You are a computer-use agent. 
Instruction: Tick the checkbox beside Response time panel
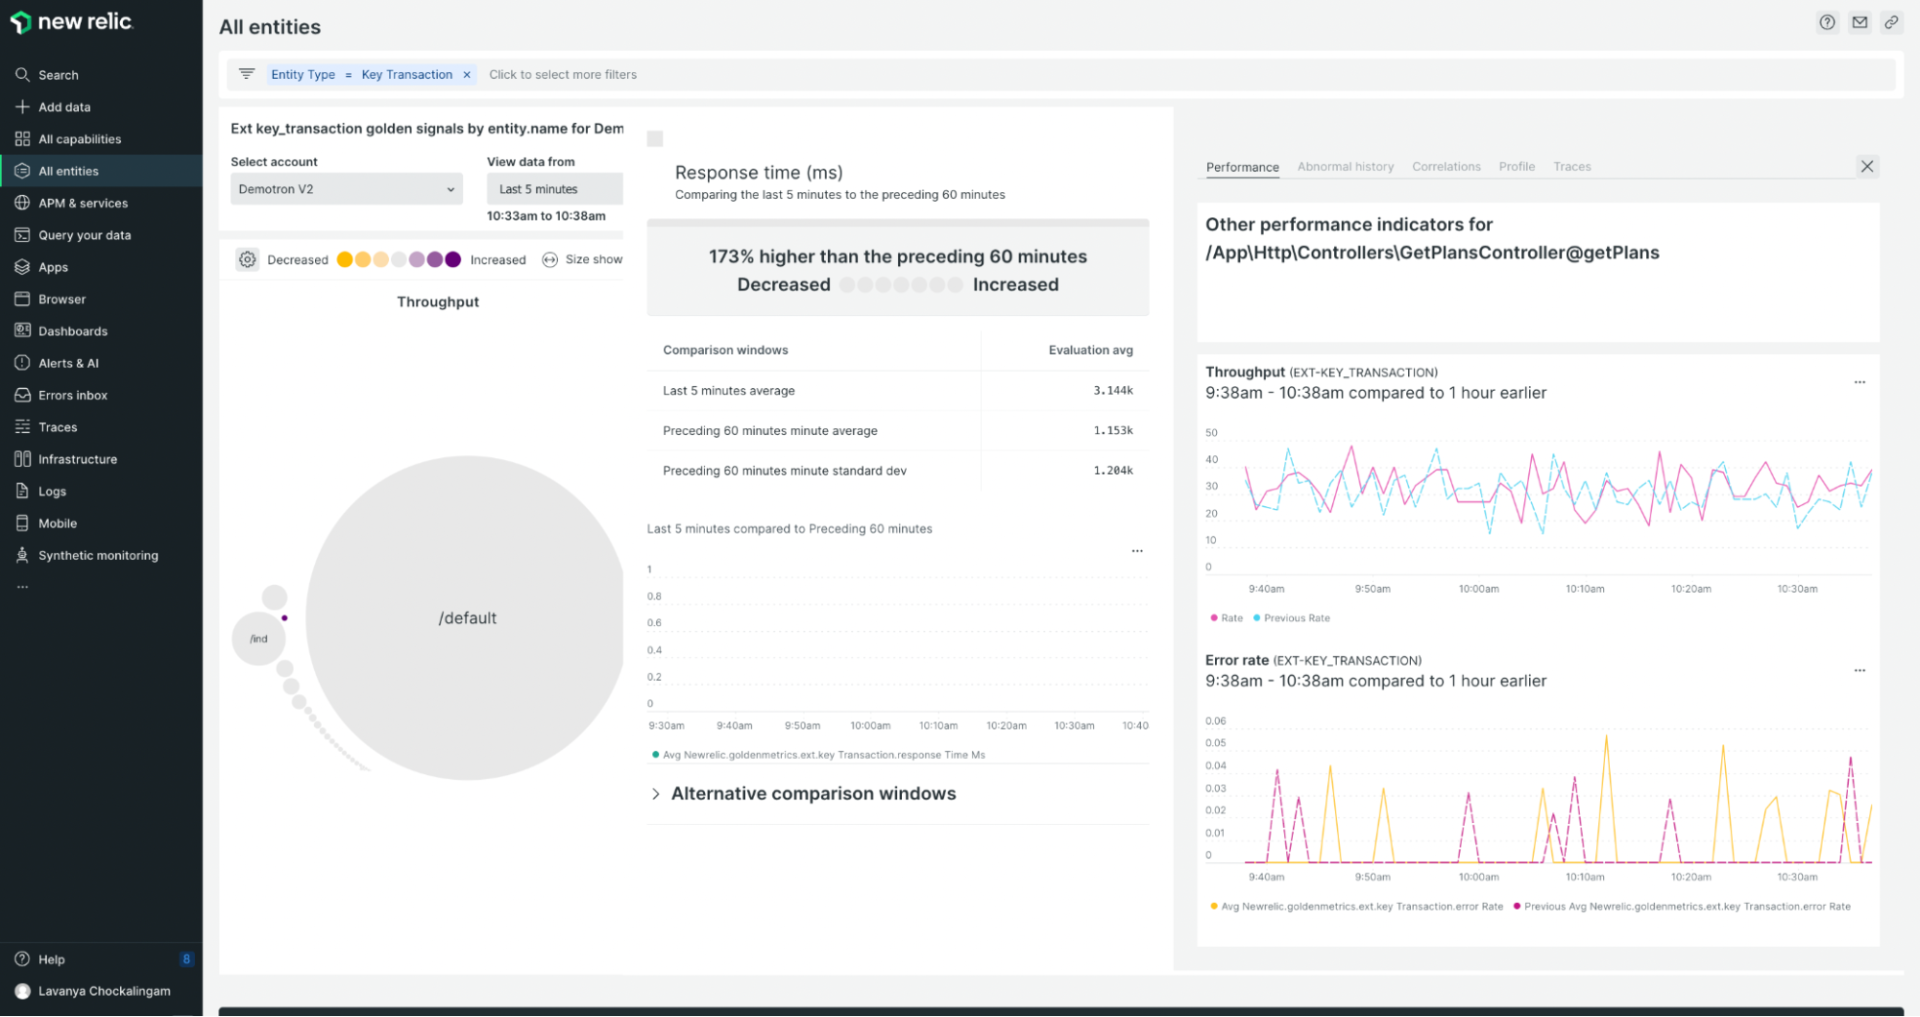654,138
